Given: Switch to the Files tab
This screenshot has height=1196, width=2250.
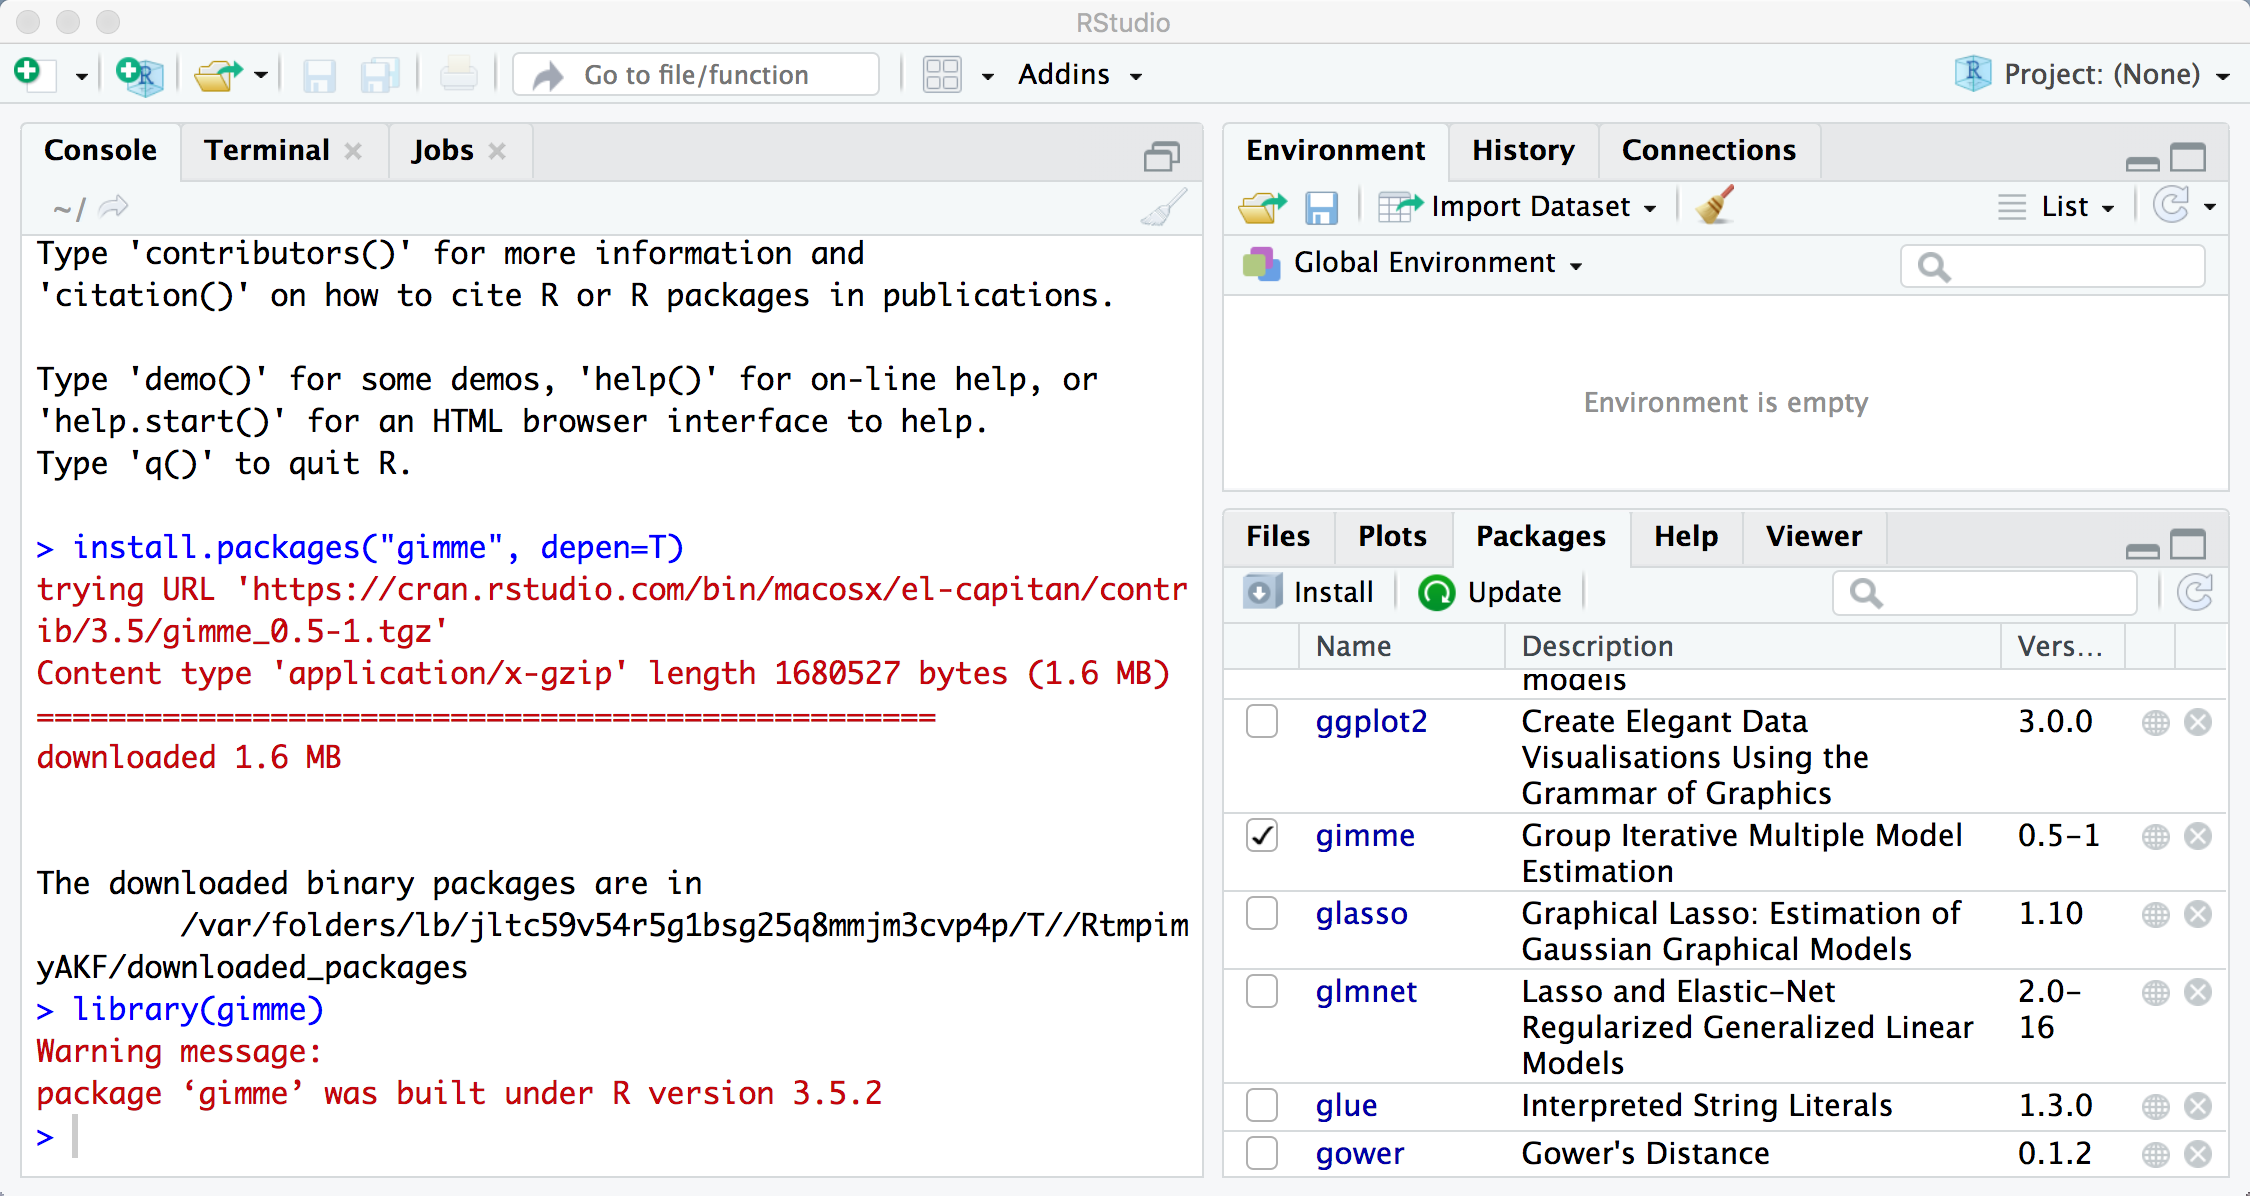Looking at the screenshot, I should 1278,537.
